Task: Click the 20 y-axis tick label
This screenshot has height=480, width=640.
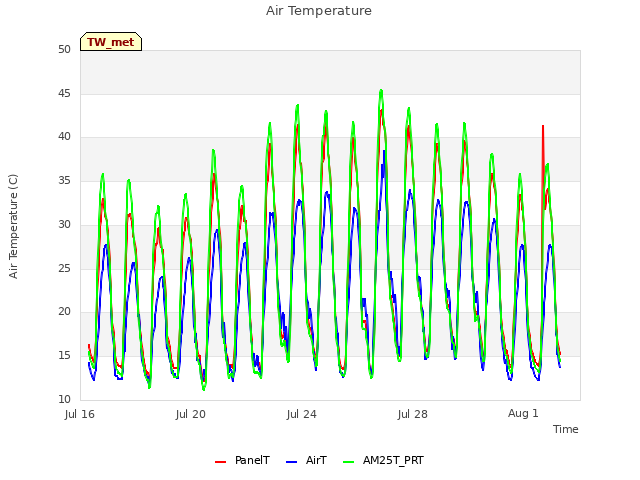Action: tap(64, 312)
